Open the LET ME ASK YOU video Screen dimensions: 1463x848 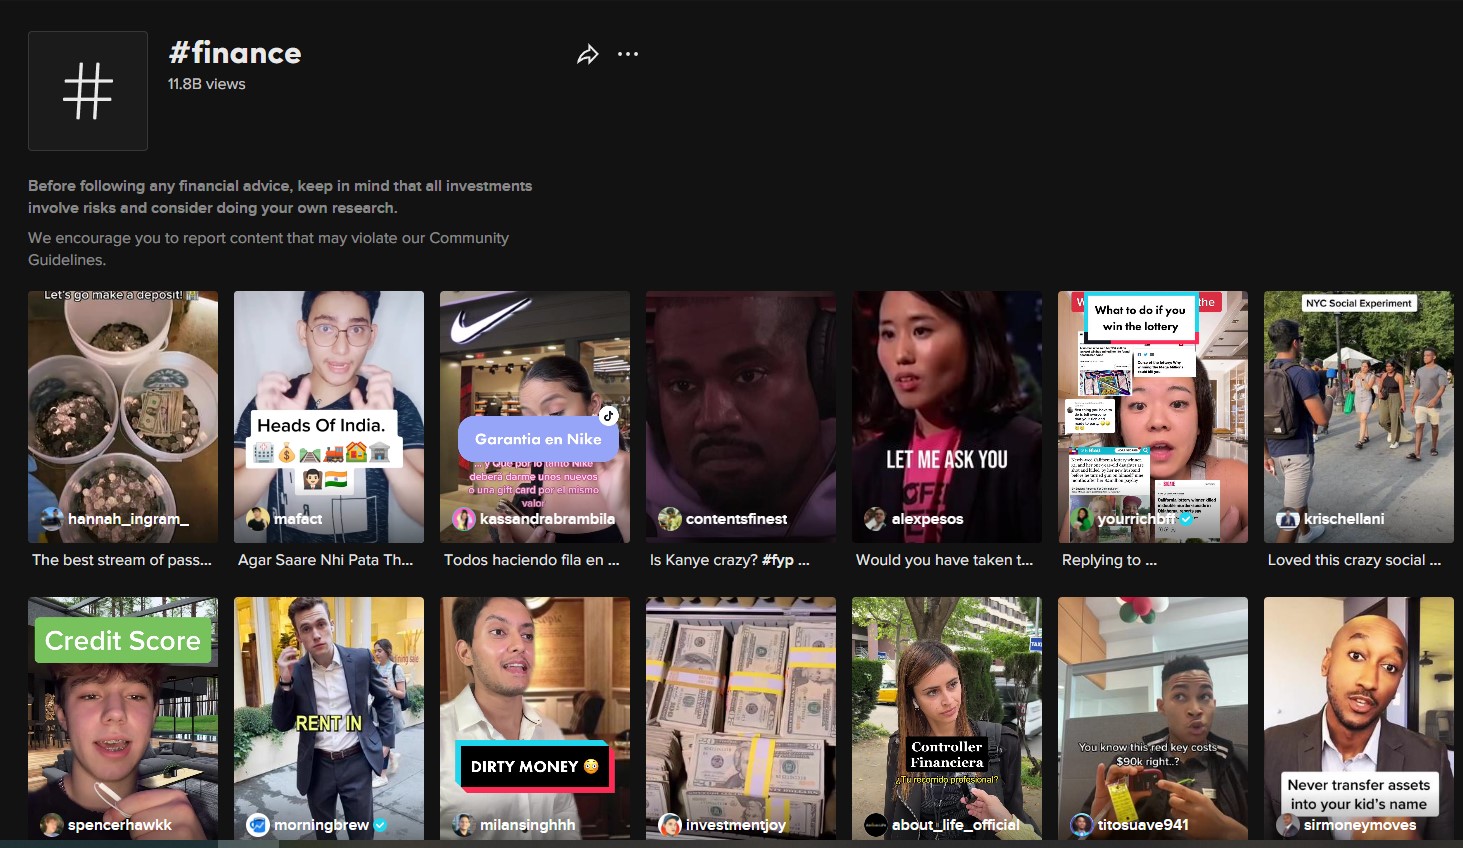tap(947, 417)
